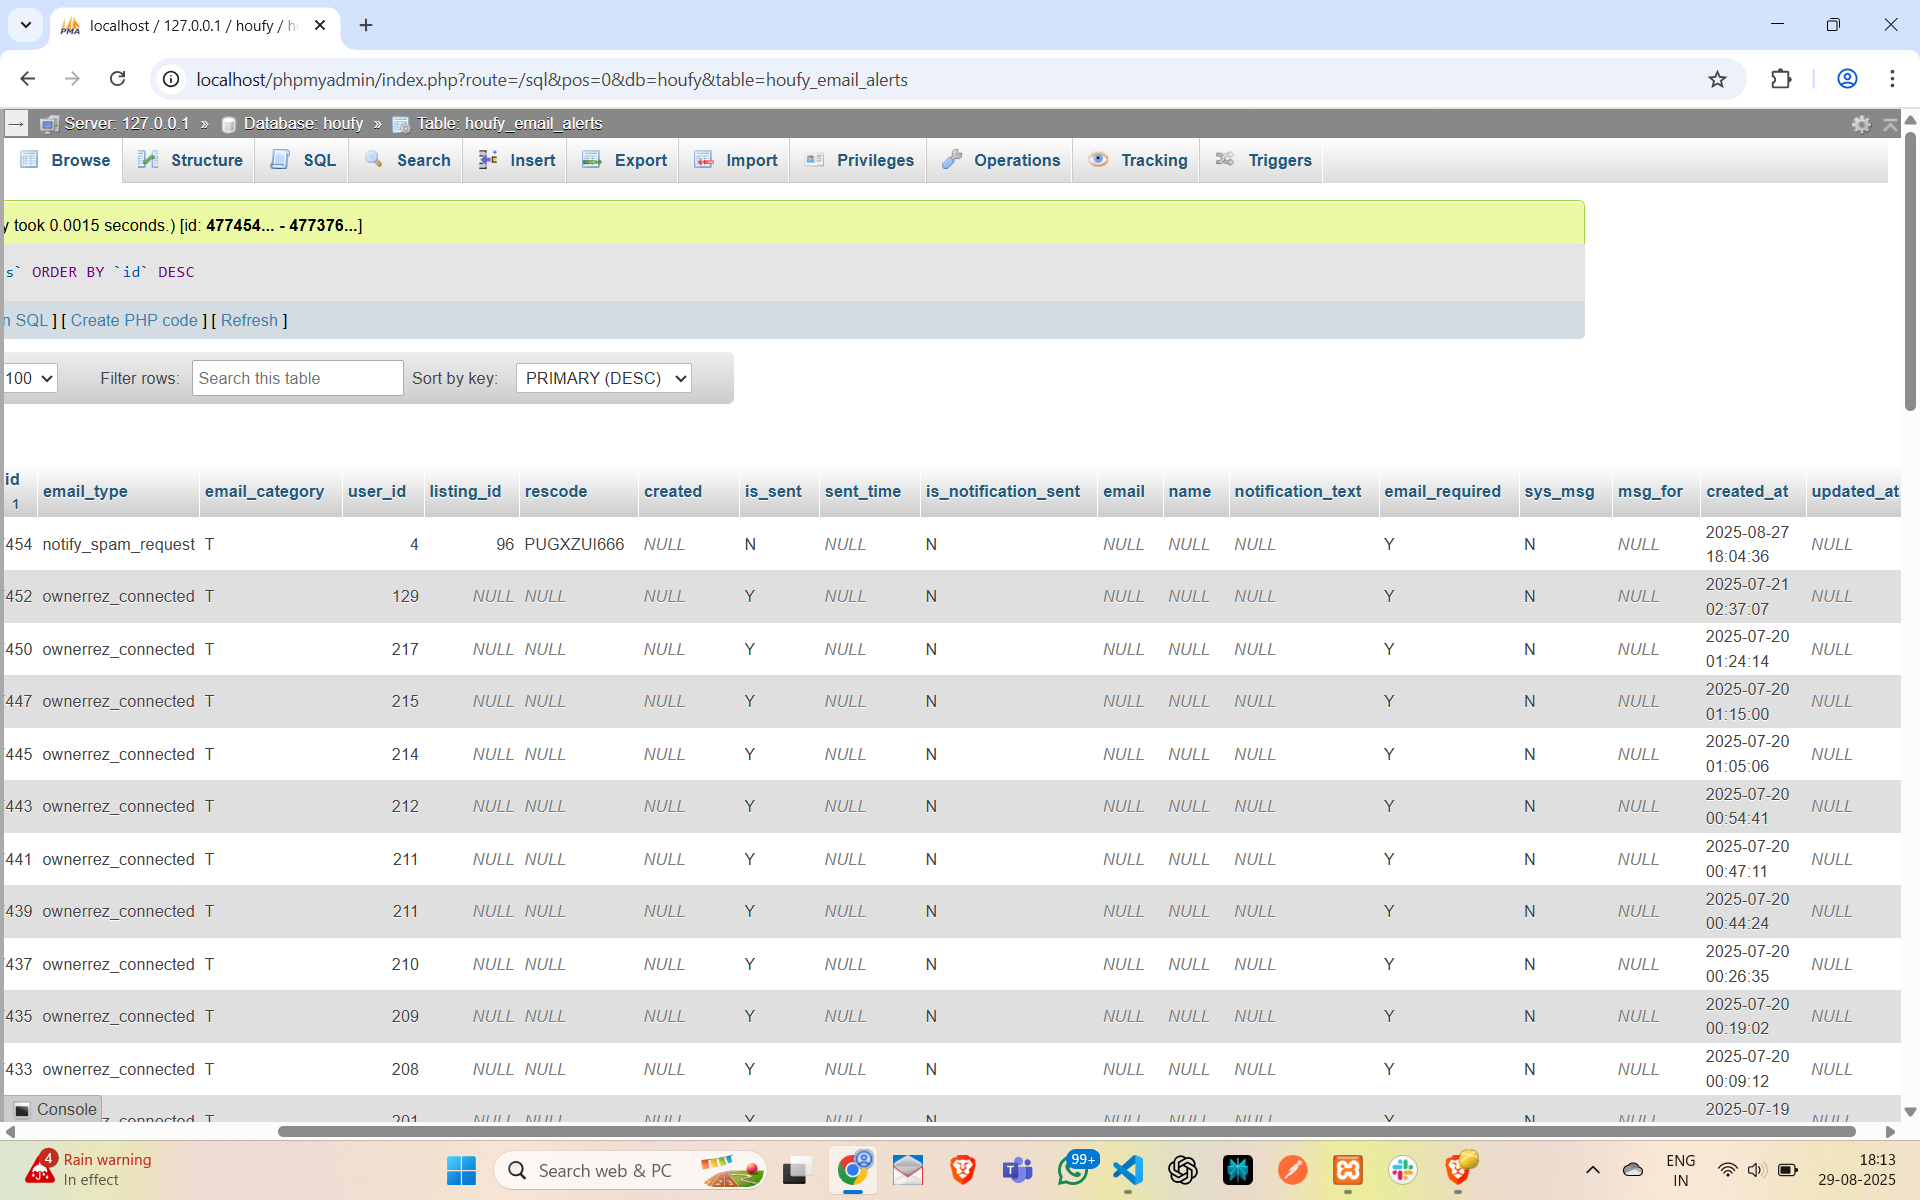The image size is (1920, 1200).
Task: Open phpMyAdmin page settings gear icon
Action: pyautogui.click(x=1860, y=124)
